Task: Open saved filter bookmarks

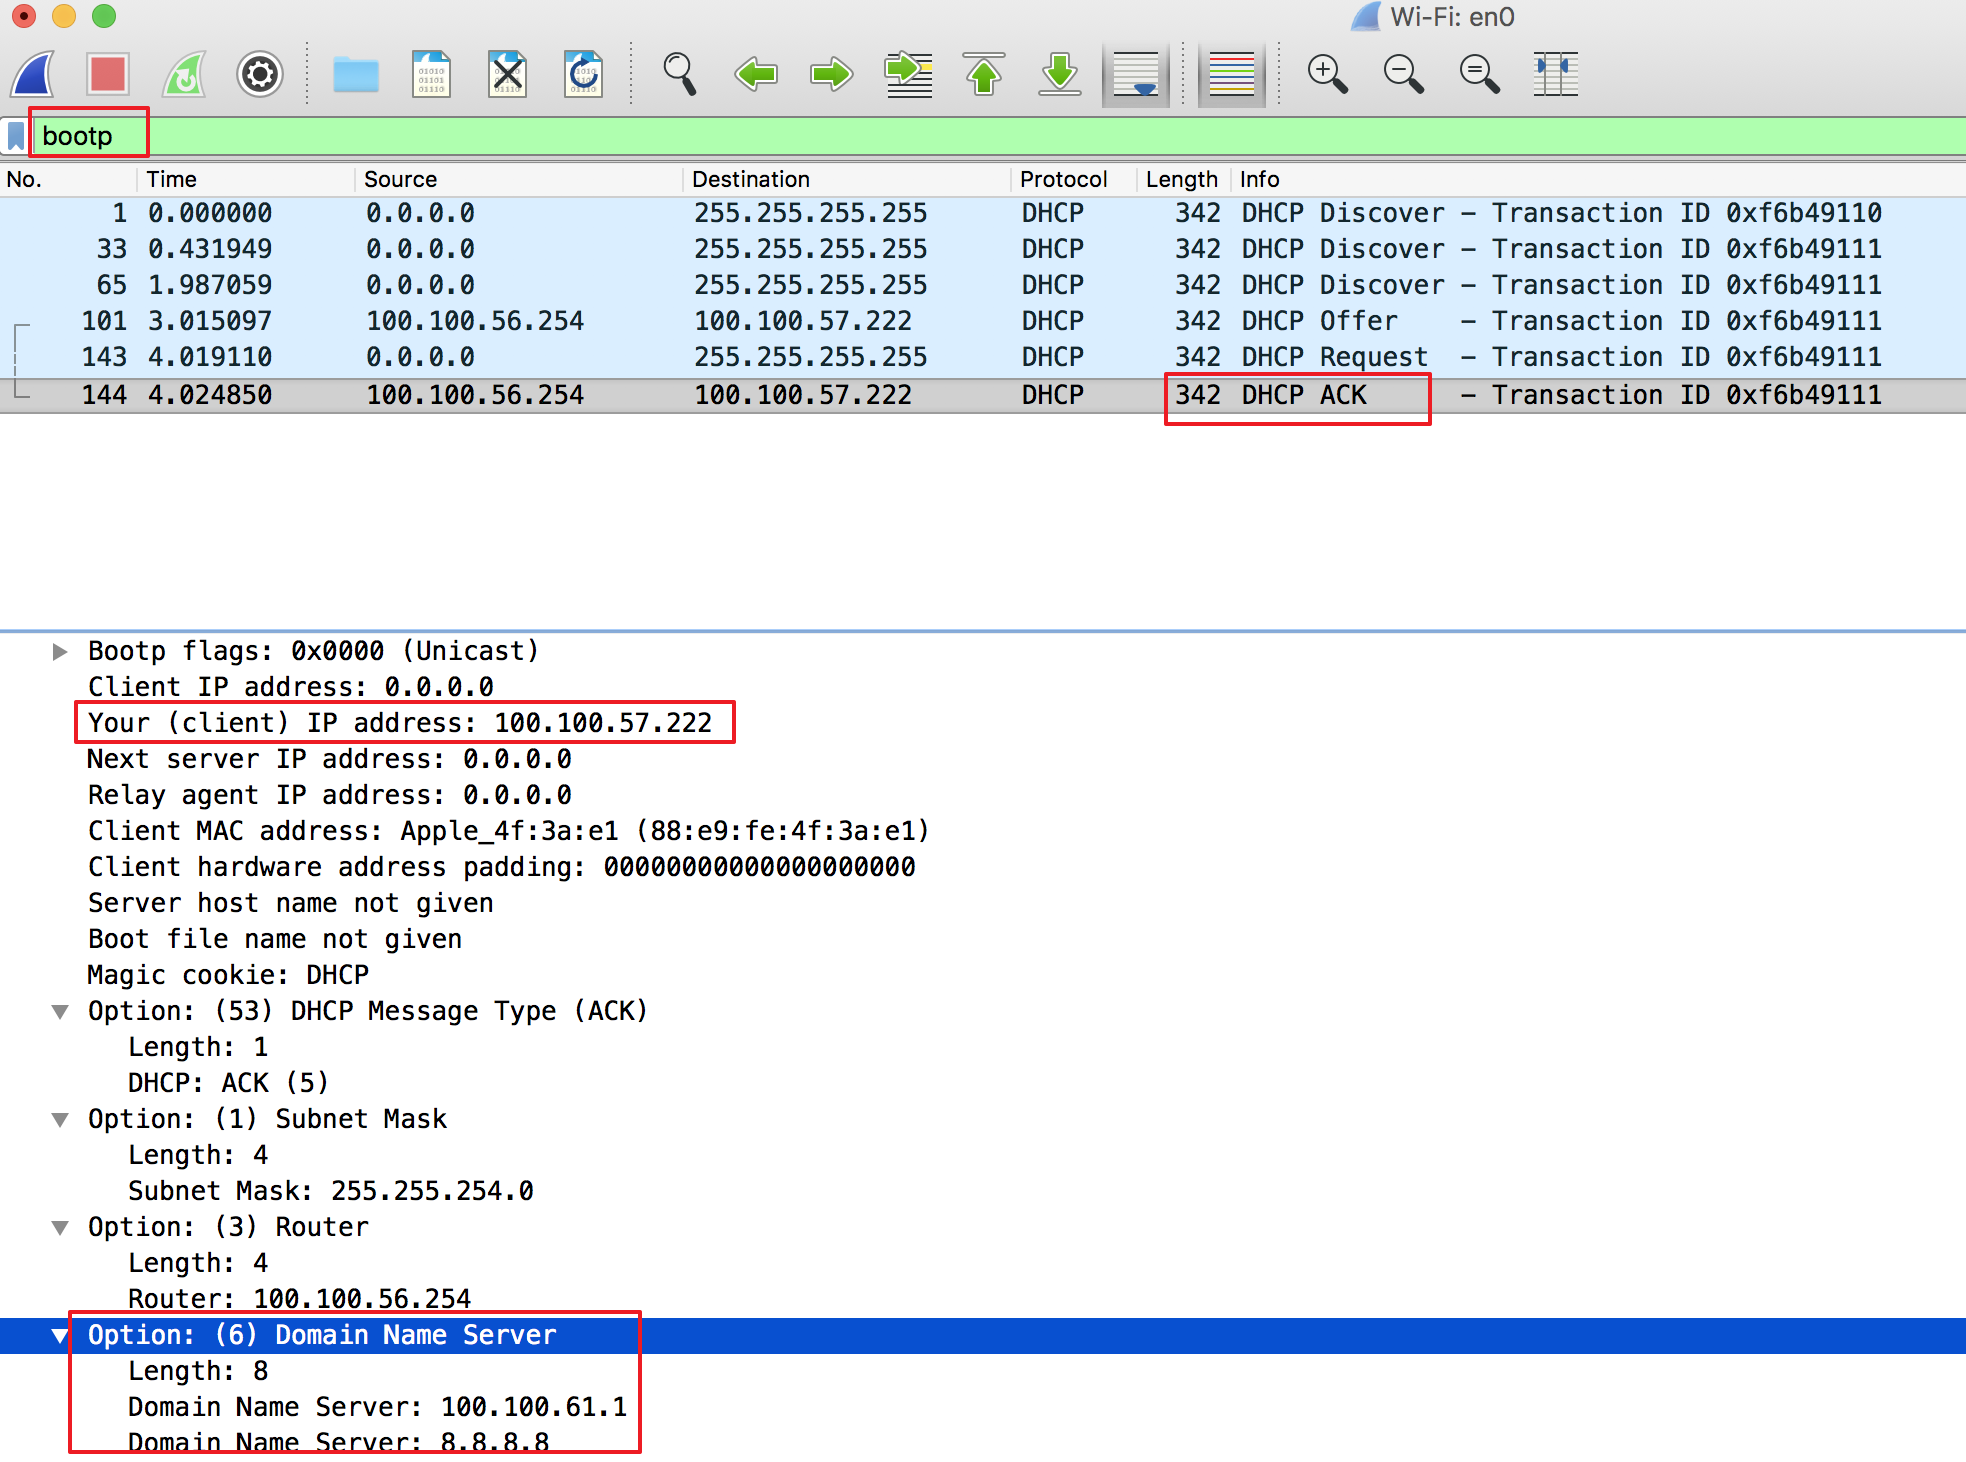Action: [x=15, y=134]
